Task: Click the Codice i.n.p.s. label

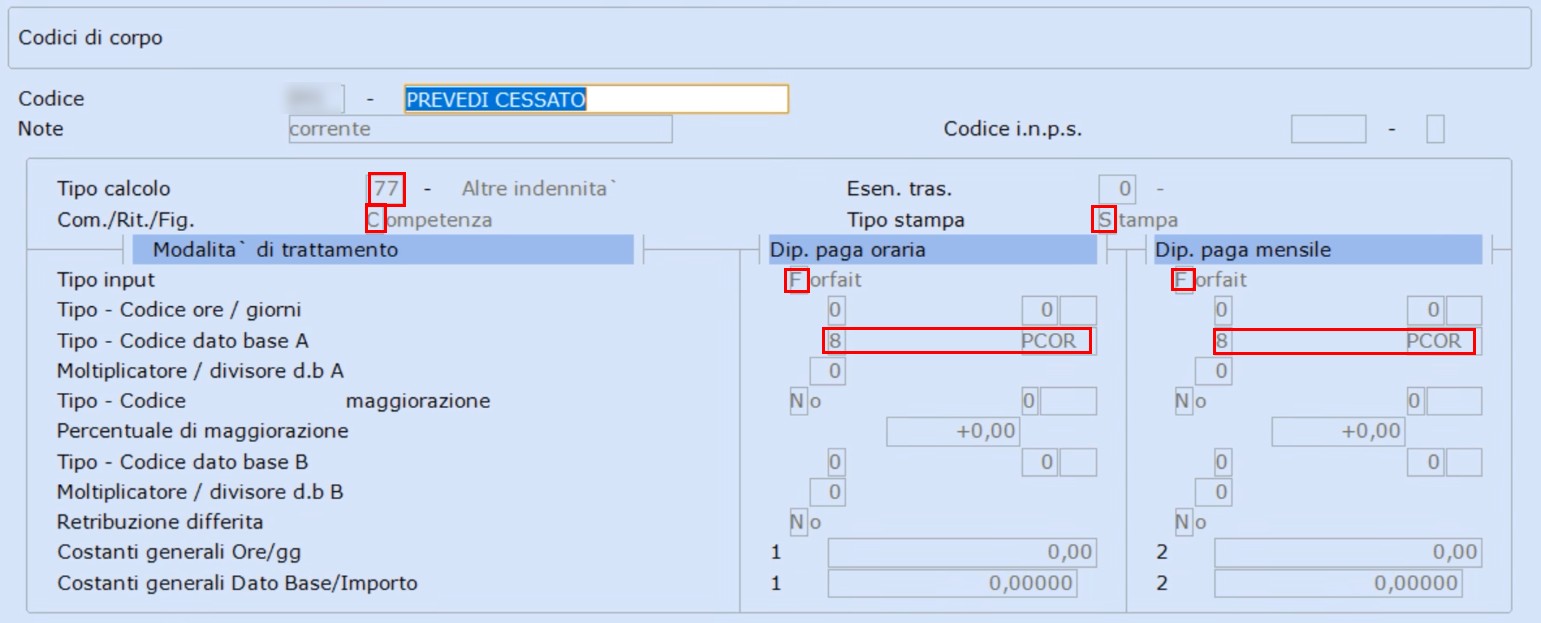Action: (x=1013, y=129)
